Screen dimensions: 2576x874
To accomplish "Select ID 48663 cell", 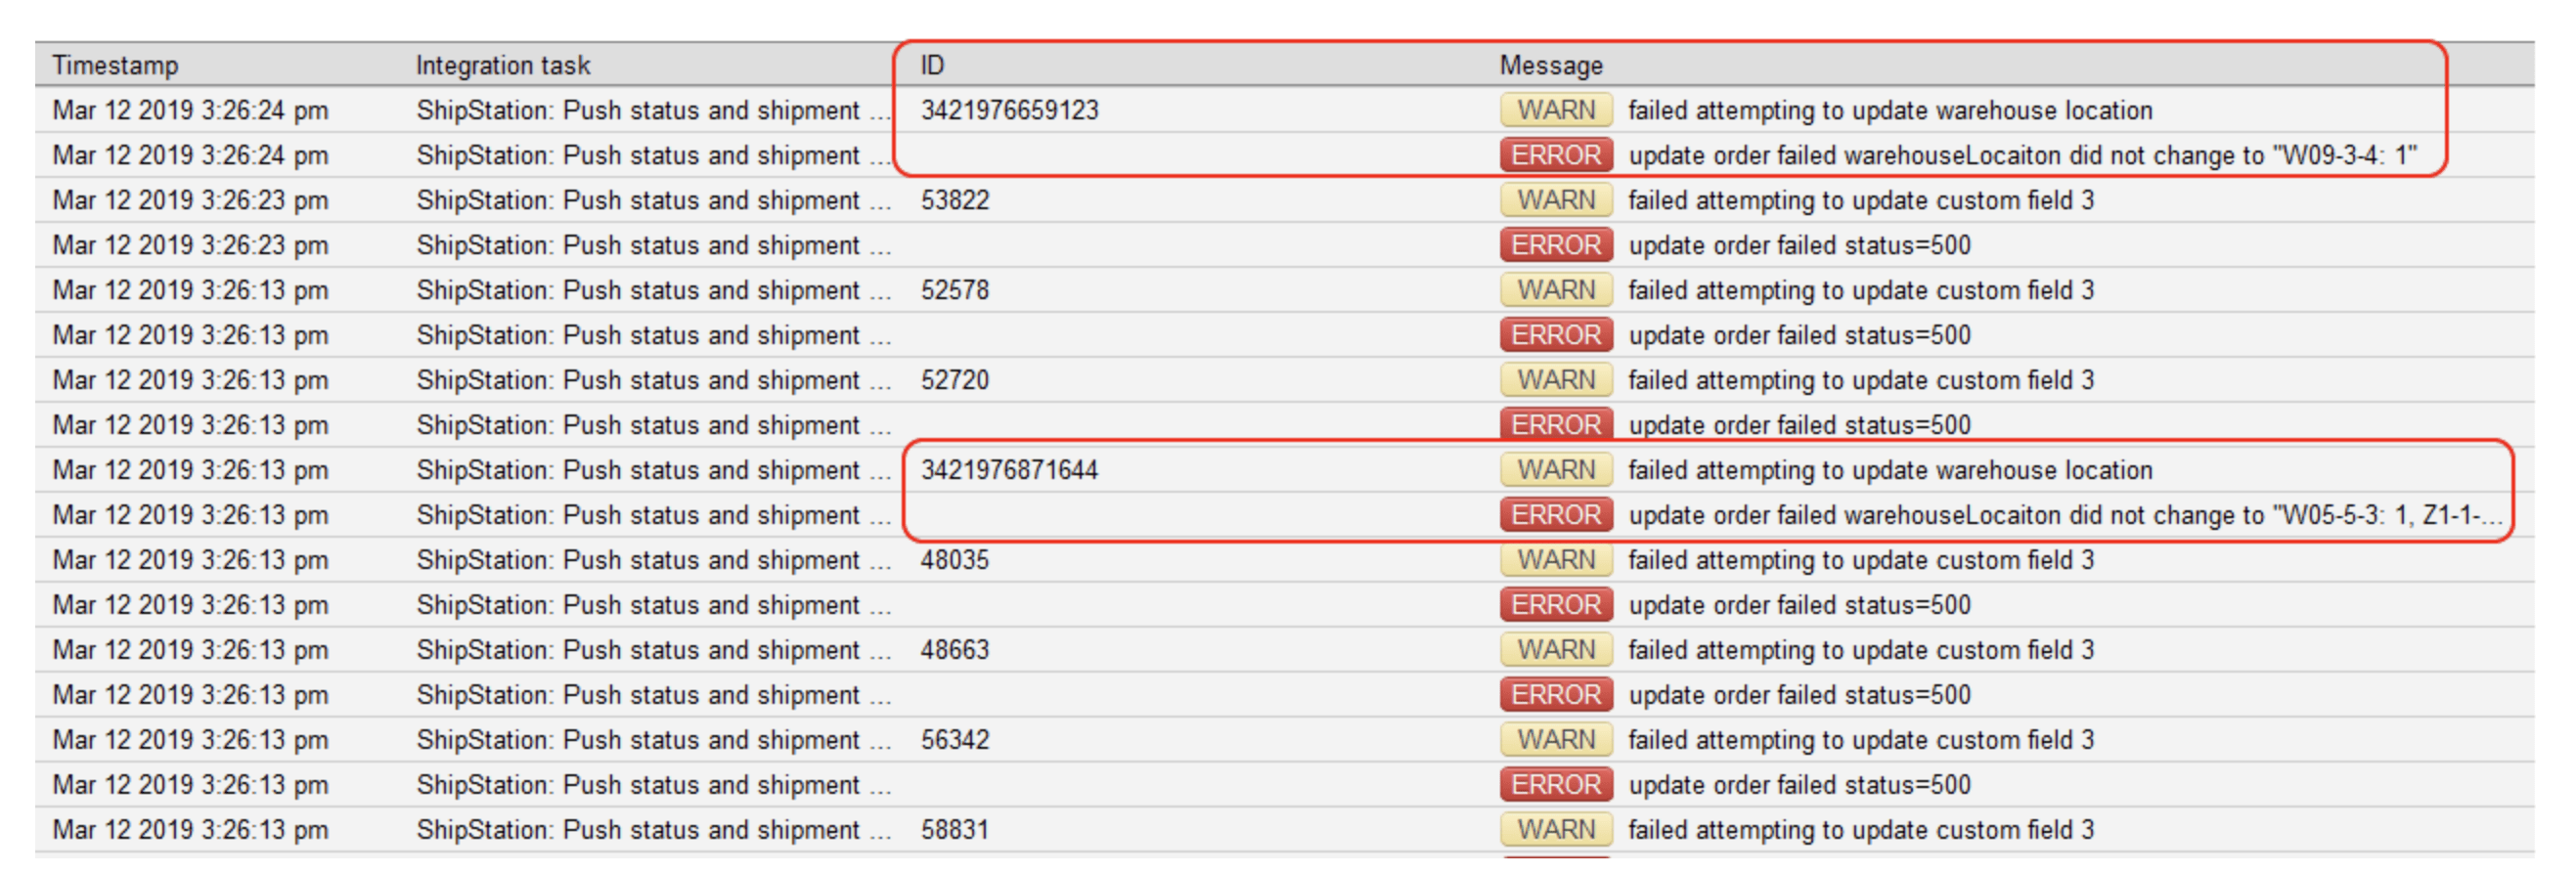I will 955,650.
